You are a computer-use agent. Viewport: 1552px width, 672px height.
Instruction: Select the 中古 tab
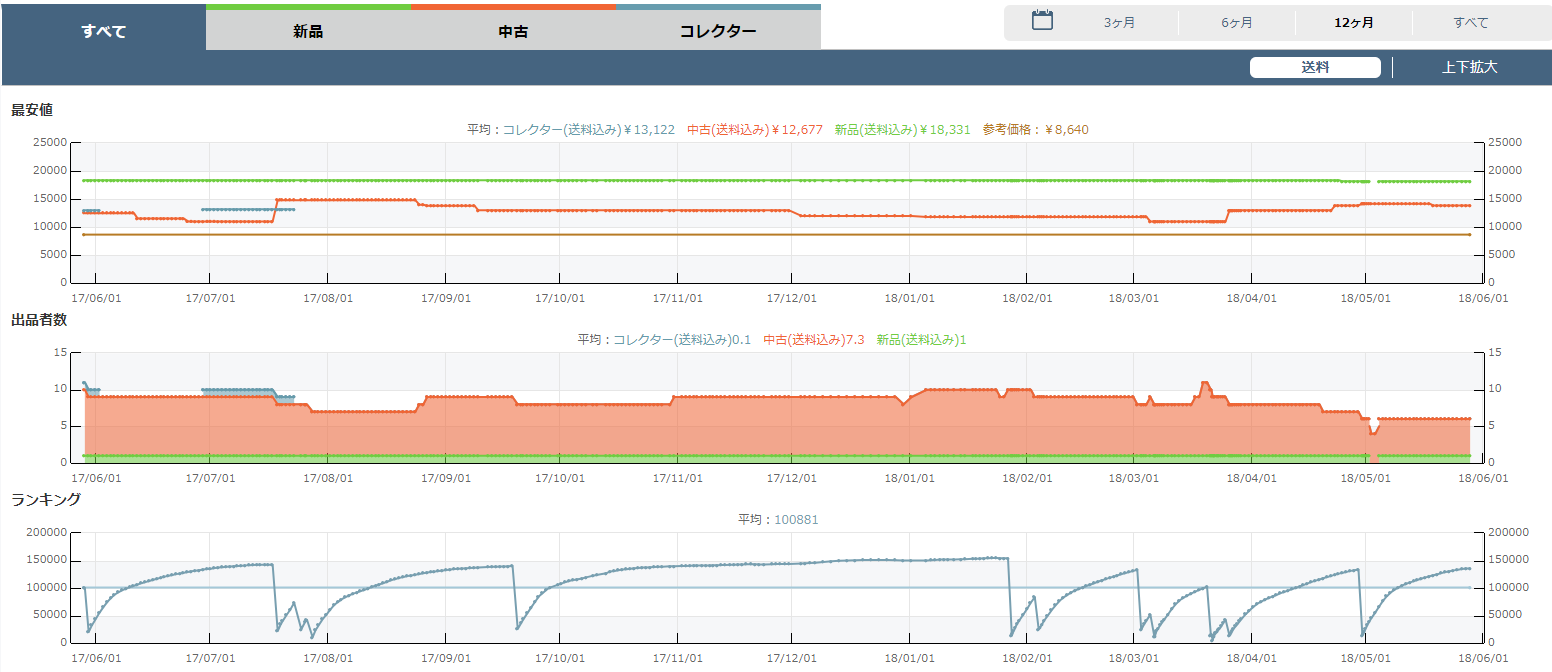click(513, 31)
